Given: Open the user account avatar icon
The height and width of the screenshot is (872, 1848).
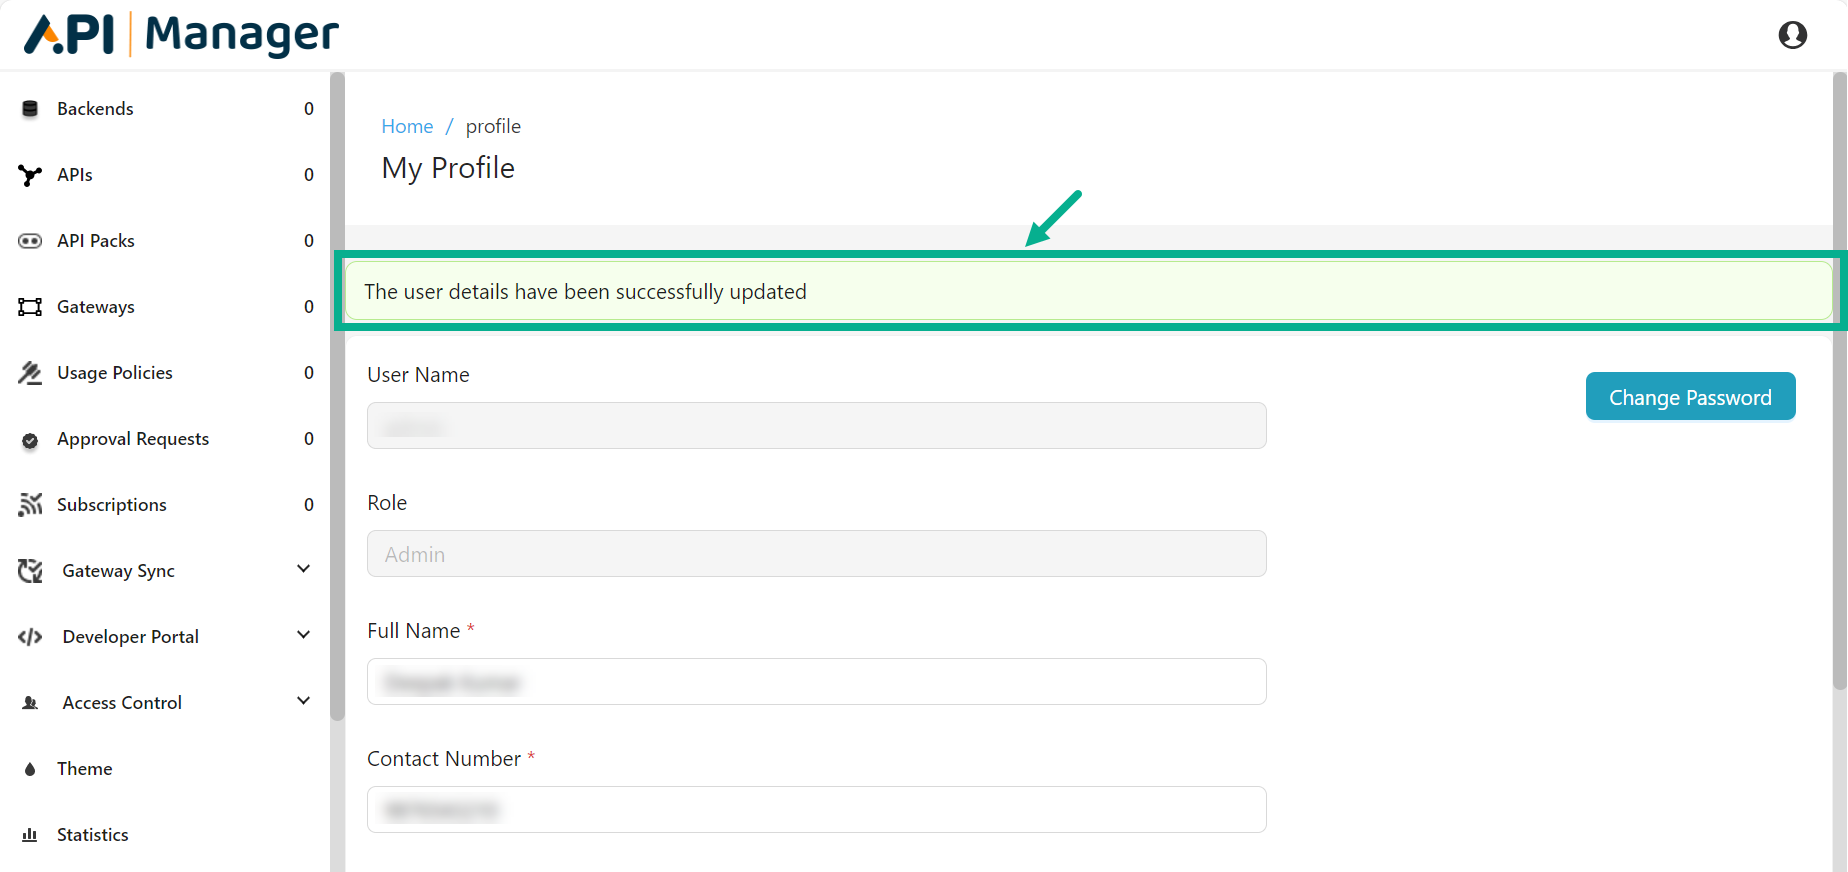Looking at the screenshot, I should tap(1792, 35).
